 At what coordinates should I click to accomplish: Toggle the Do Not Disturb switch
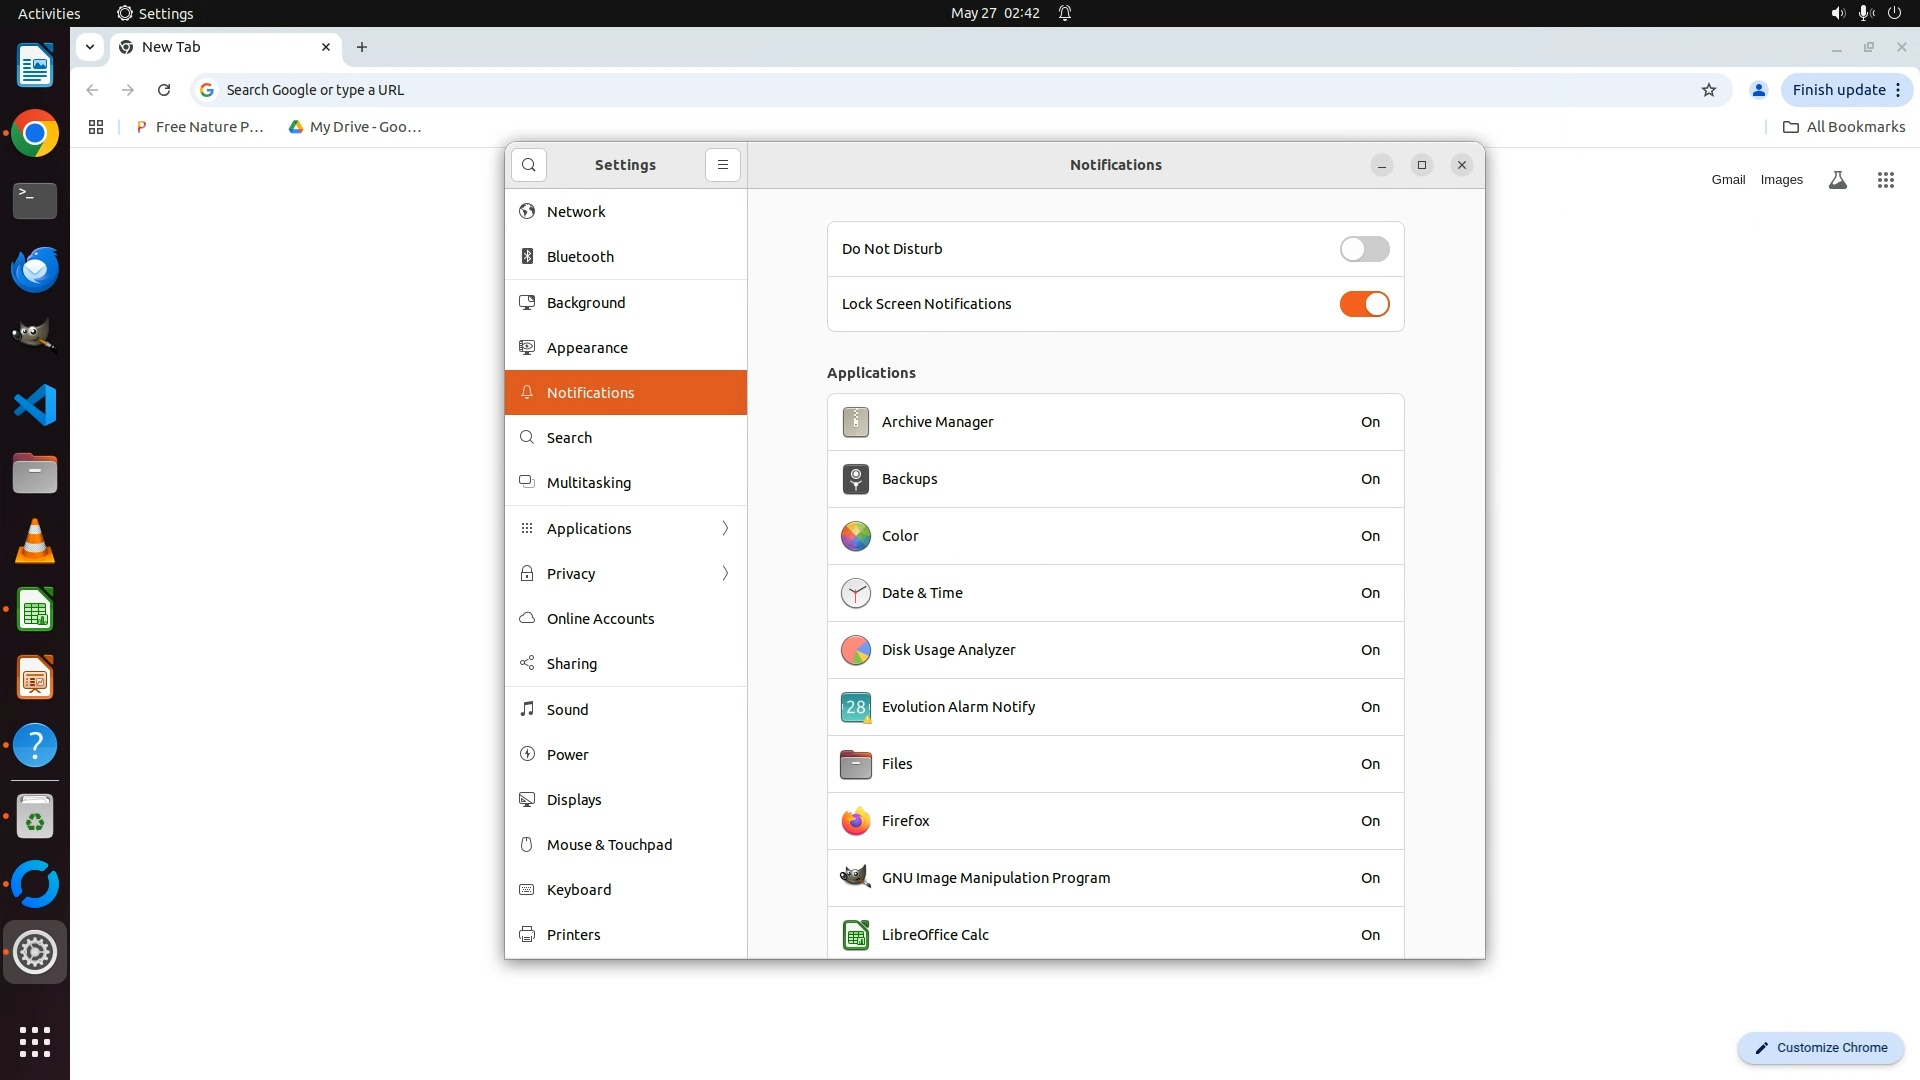(1364, 249)
